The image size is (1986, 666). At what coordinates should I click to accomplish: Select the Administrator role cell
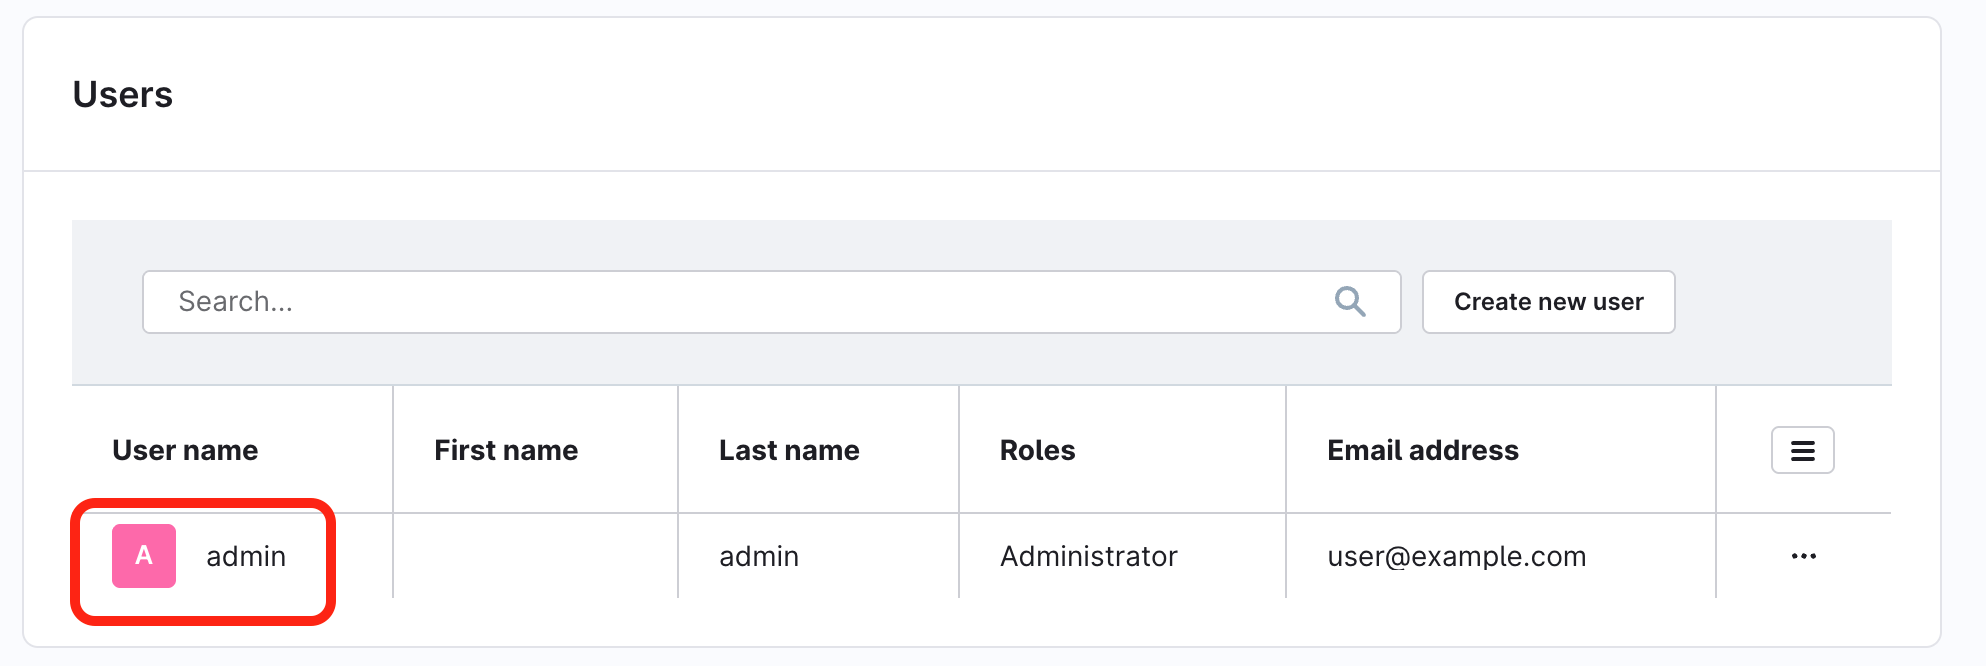1089,556
